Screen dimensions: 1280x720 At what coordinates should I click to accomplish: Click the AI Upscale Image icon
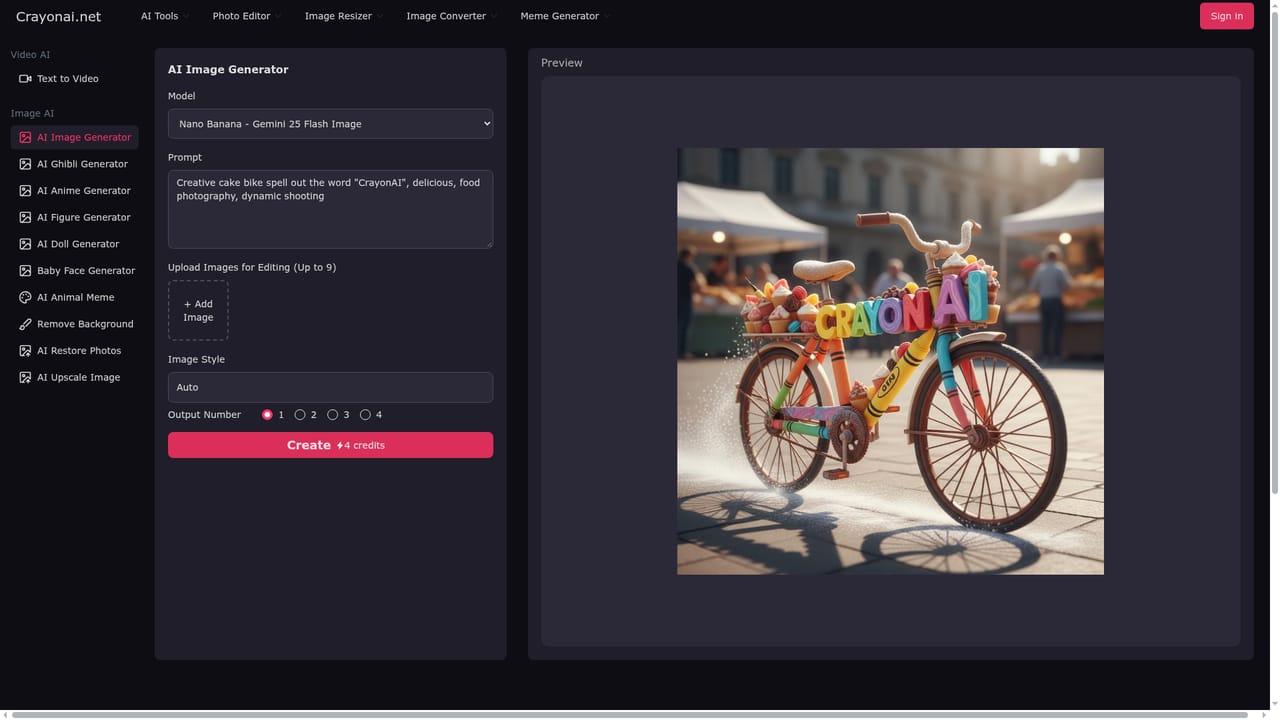[x=25, y=378]
